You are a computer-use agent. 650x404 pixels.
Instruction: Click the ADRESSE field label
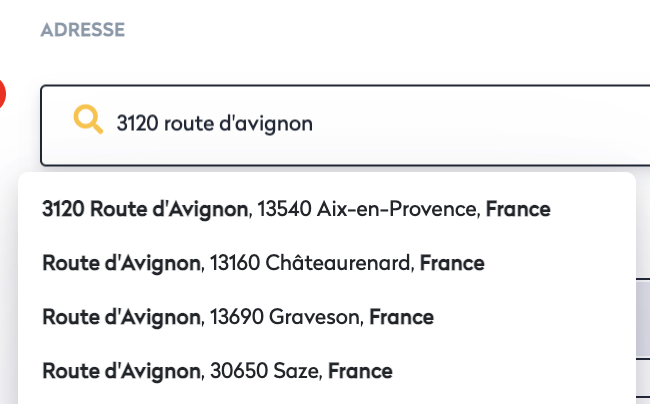[x=82, y=30]
